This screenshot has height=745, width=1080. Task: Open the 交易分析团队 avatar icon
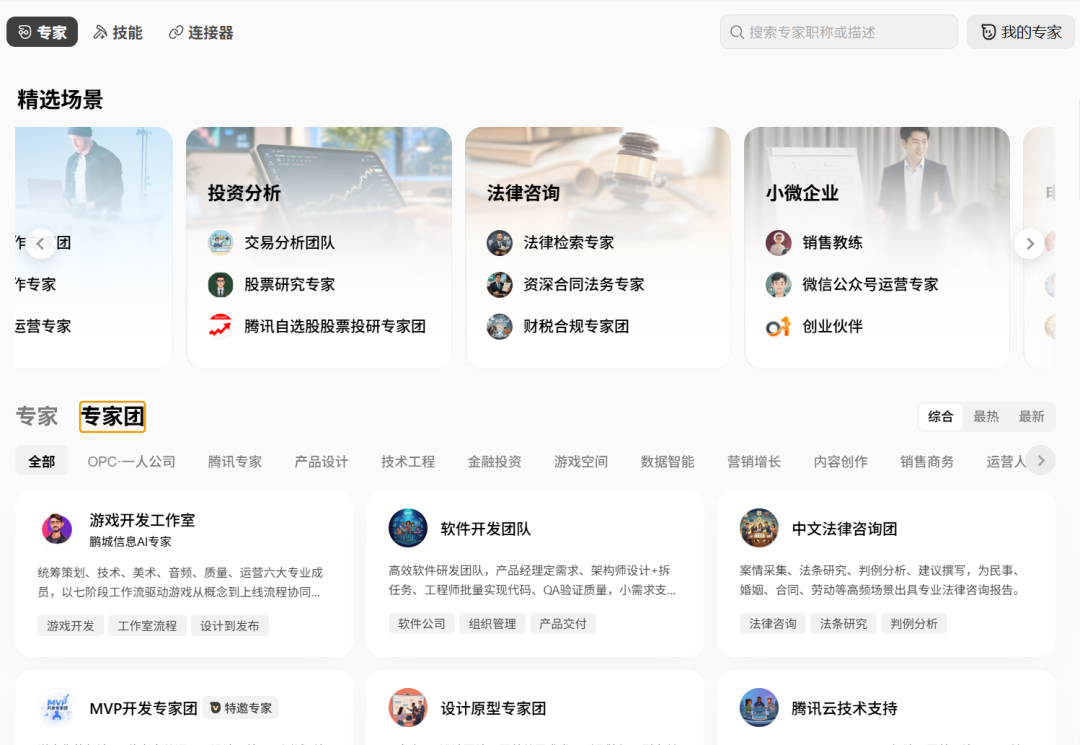[x=220, y=242]
